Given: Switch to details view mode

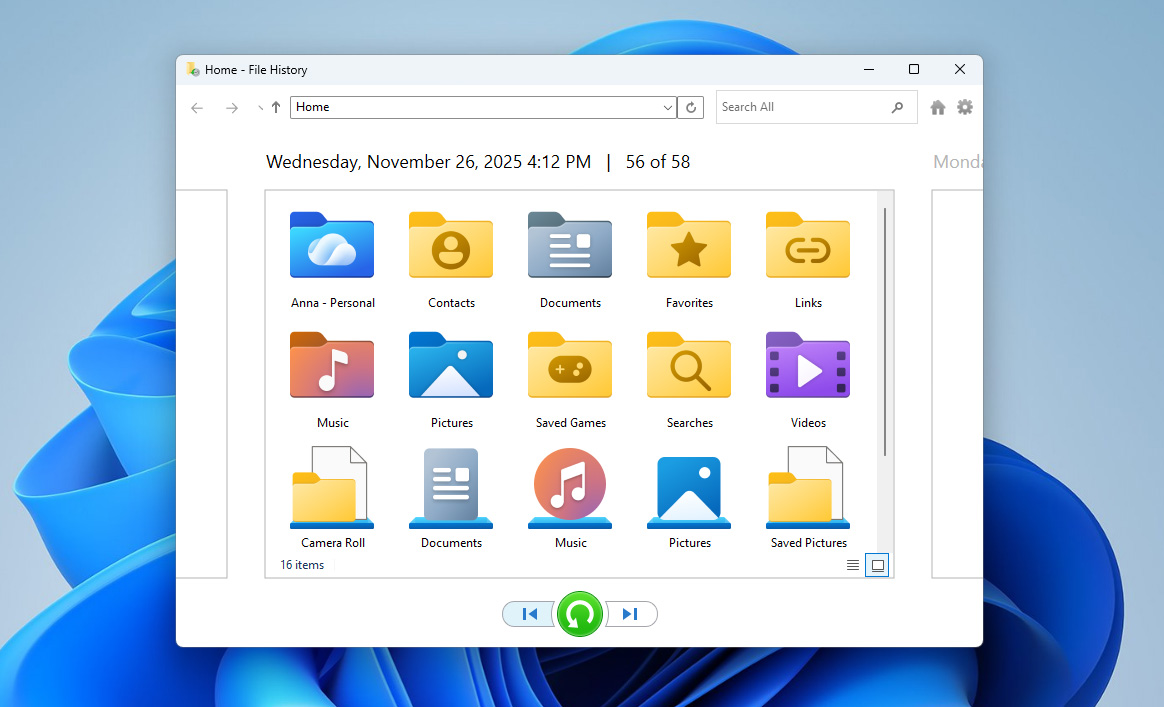Looking at the screenshot, I should point(851,564).
